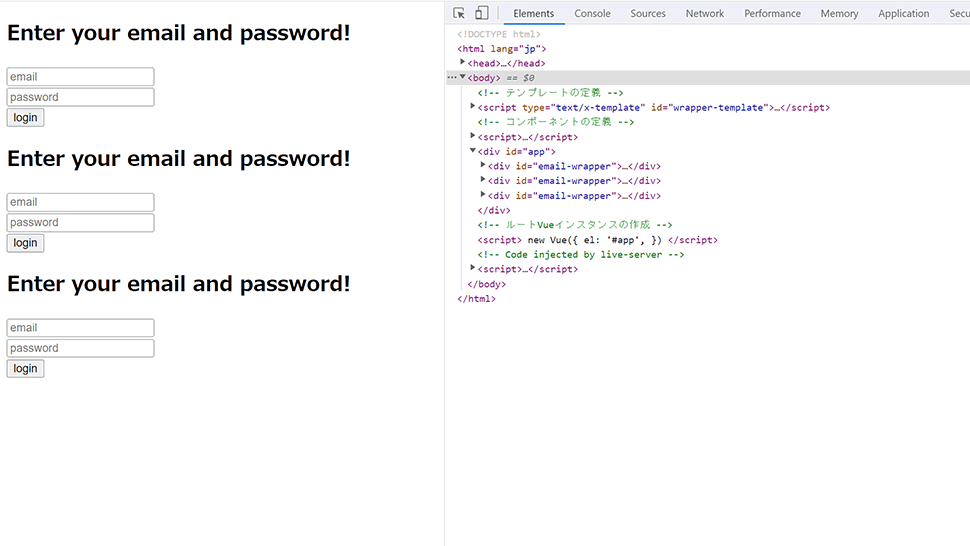The width and height of the screenshot is (970, 546).
Task: Click the second Enter your email heading
Action: point(179,158)
